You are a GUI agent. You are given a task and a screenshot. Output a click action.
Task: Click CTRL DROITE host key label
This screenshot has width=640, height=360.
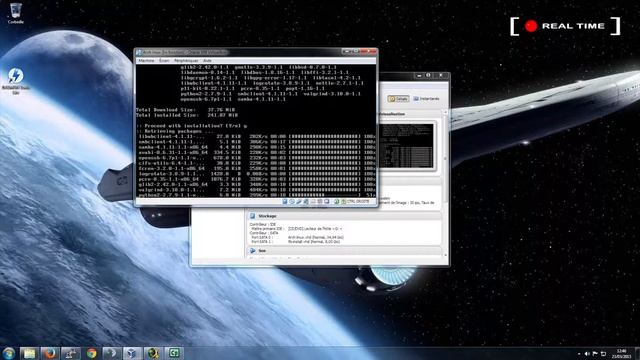point(358,202)
